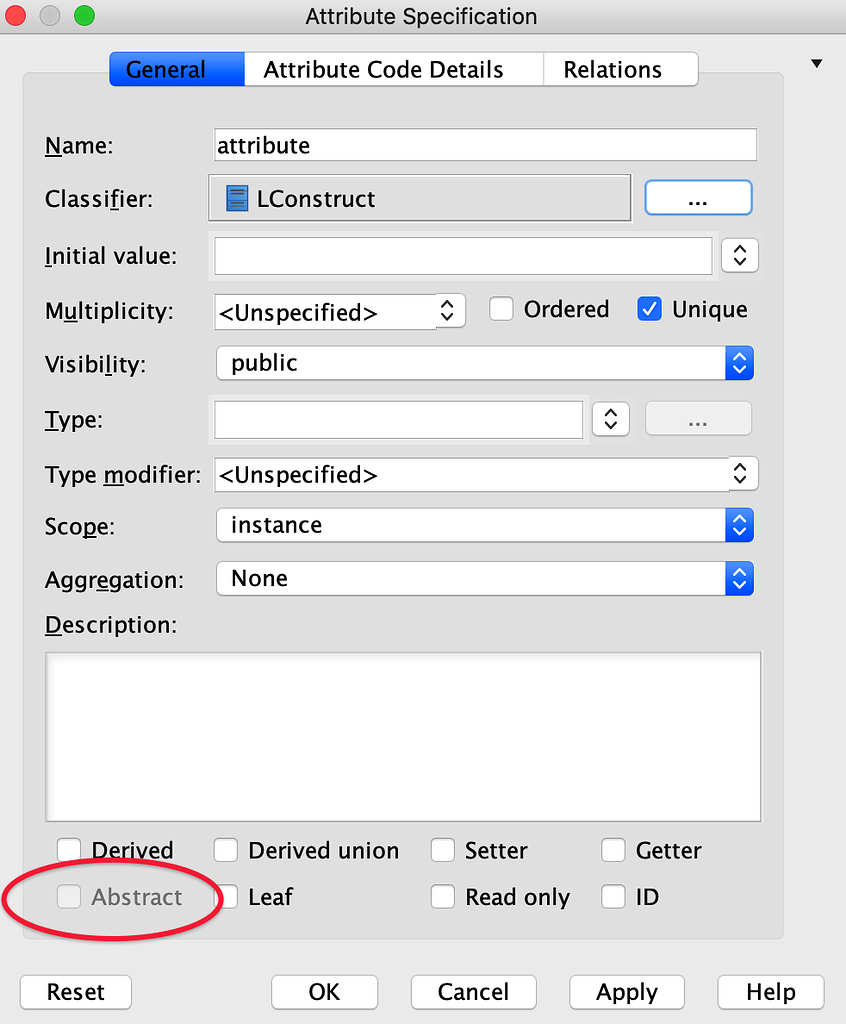This screenshot has height=1024, width=846.
Task: Click the Reset button
Action: coord(75,992)
